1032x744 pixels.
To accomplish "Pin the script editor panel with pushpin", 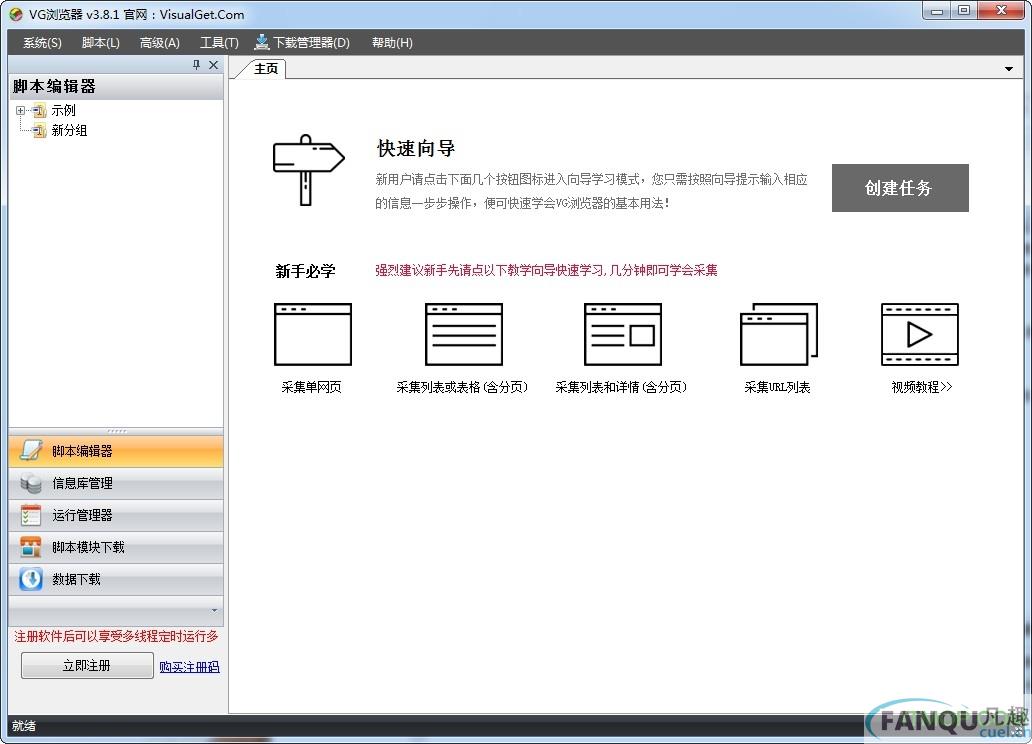I will click(x=196, y=65).
